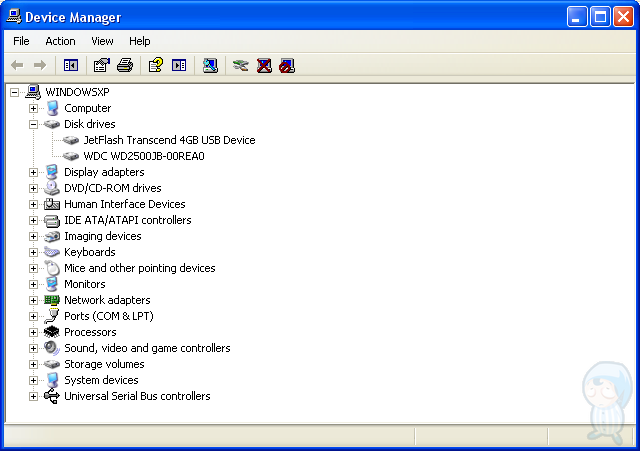Toggle the console tree show/hide icon
This screenshot has width=640, height=451.
[x=71, y=65]
